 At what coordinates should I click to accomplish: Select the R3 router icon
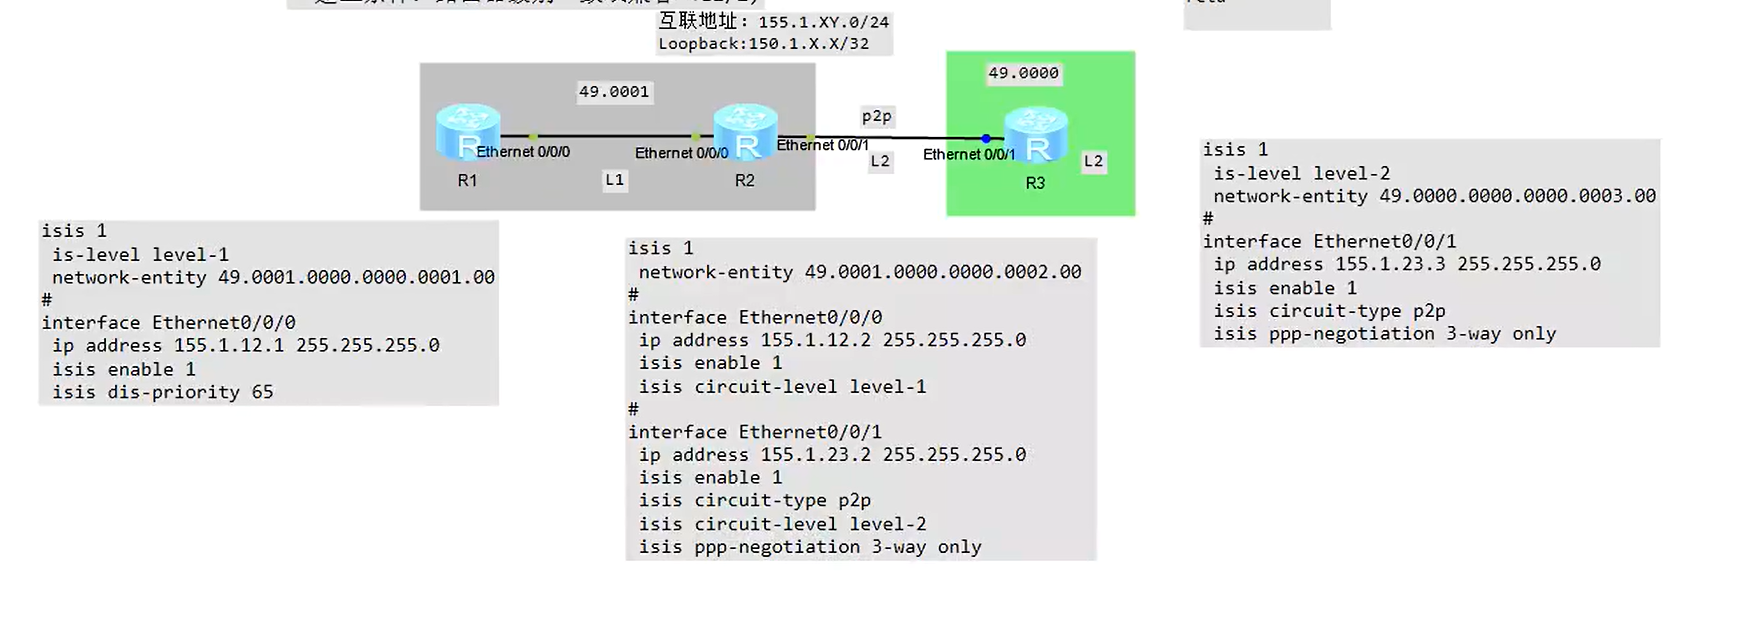point(1036,134)
